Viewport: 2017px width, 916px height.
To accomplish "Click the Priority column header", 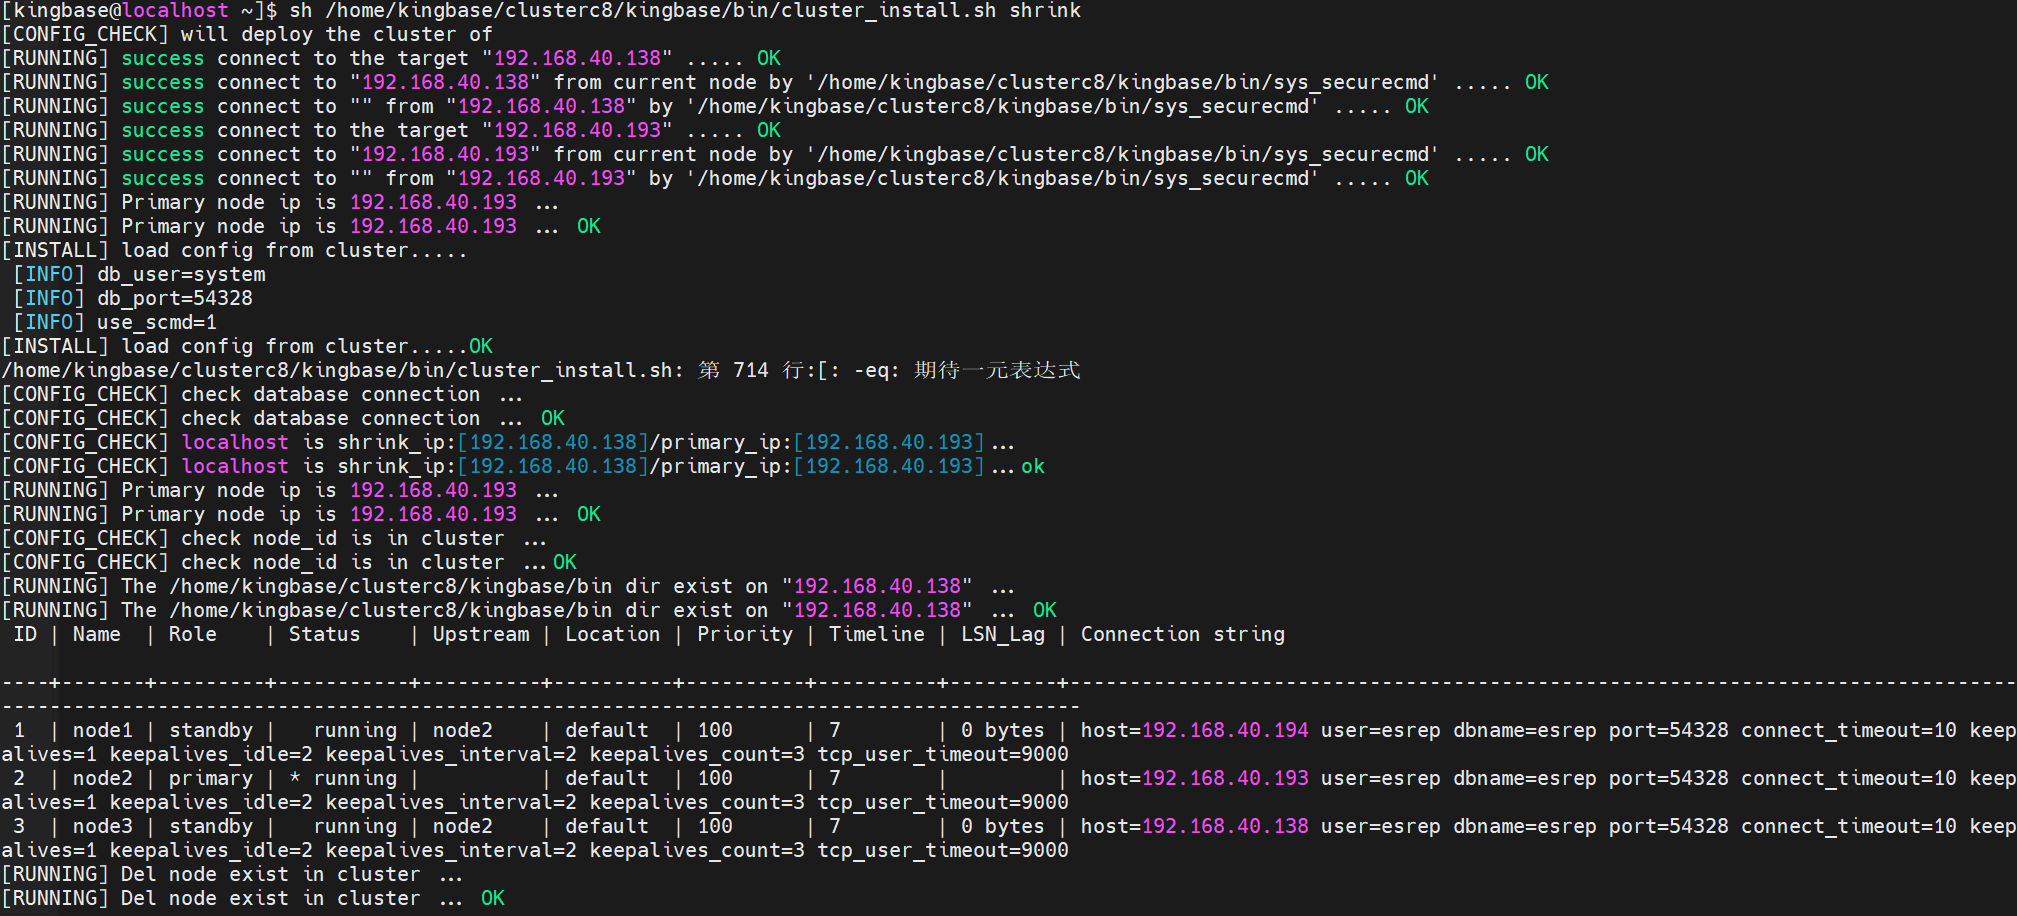I will pyautogui.click(x=744, y=635).
